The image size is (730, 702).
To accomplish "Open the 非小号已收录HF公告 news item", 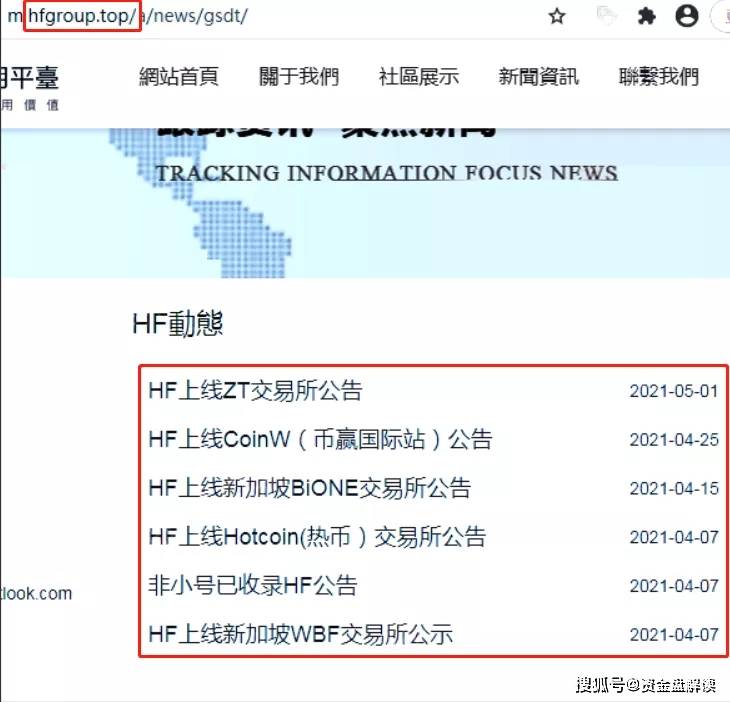I will point(252,586).
